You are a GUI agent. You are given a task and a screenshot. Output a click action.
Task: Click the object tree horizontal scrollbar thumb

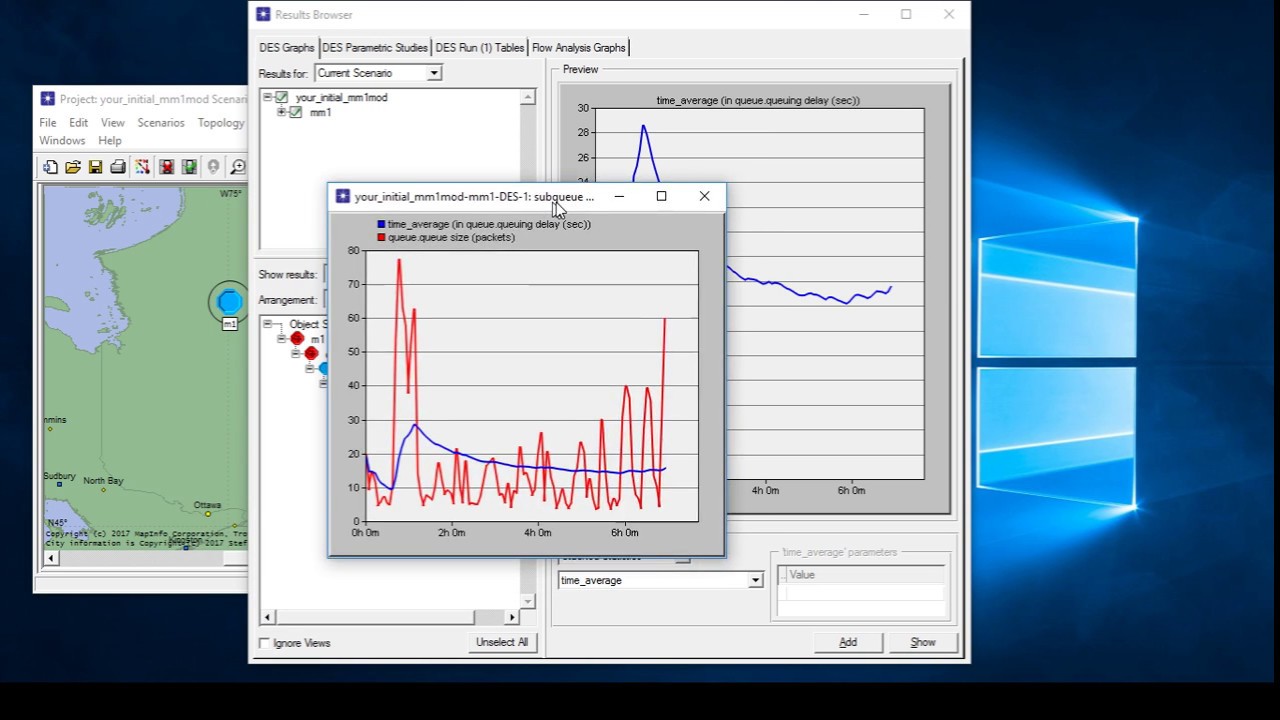coord(374,617)
